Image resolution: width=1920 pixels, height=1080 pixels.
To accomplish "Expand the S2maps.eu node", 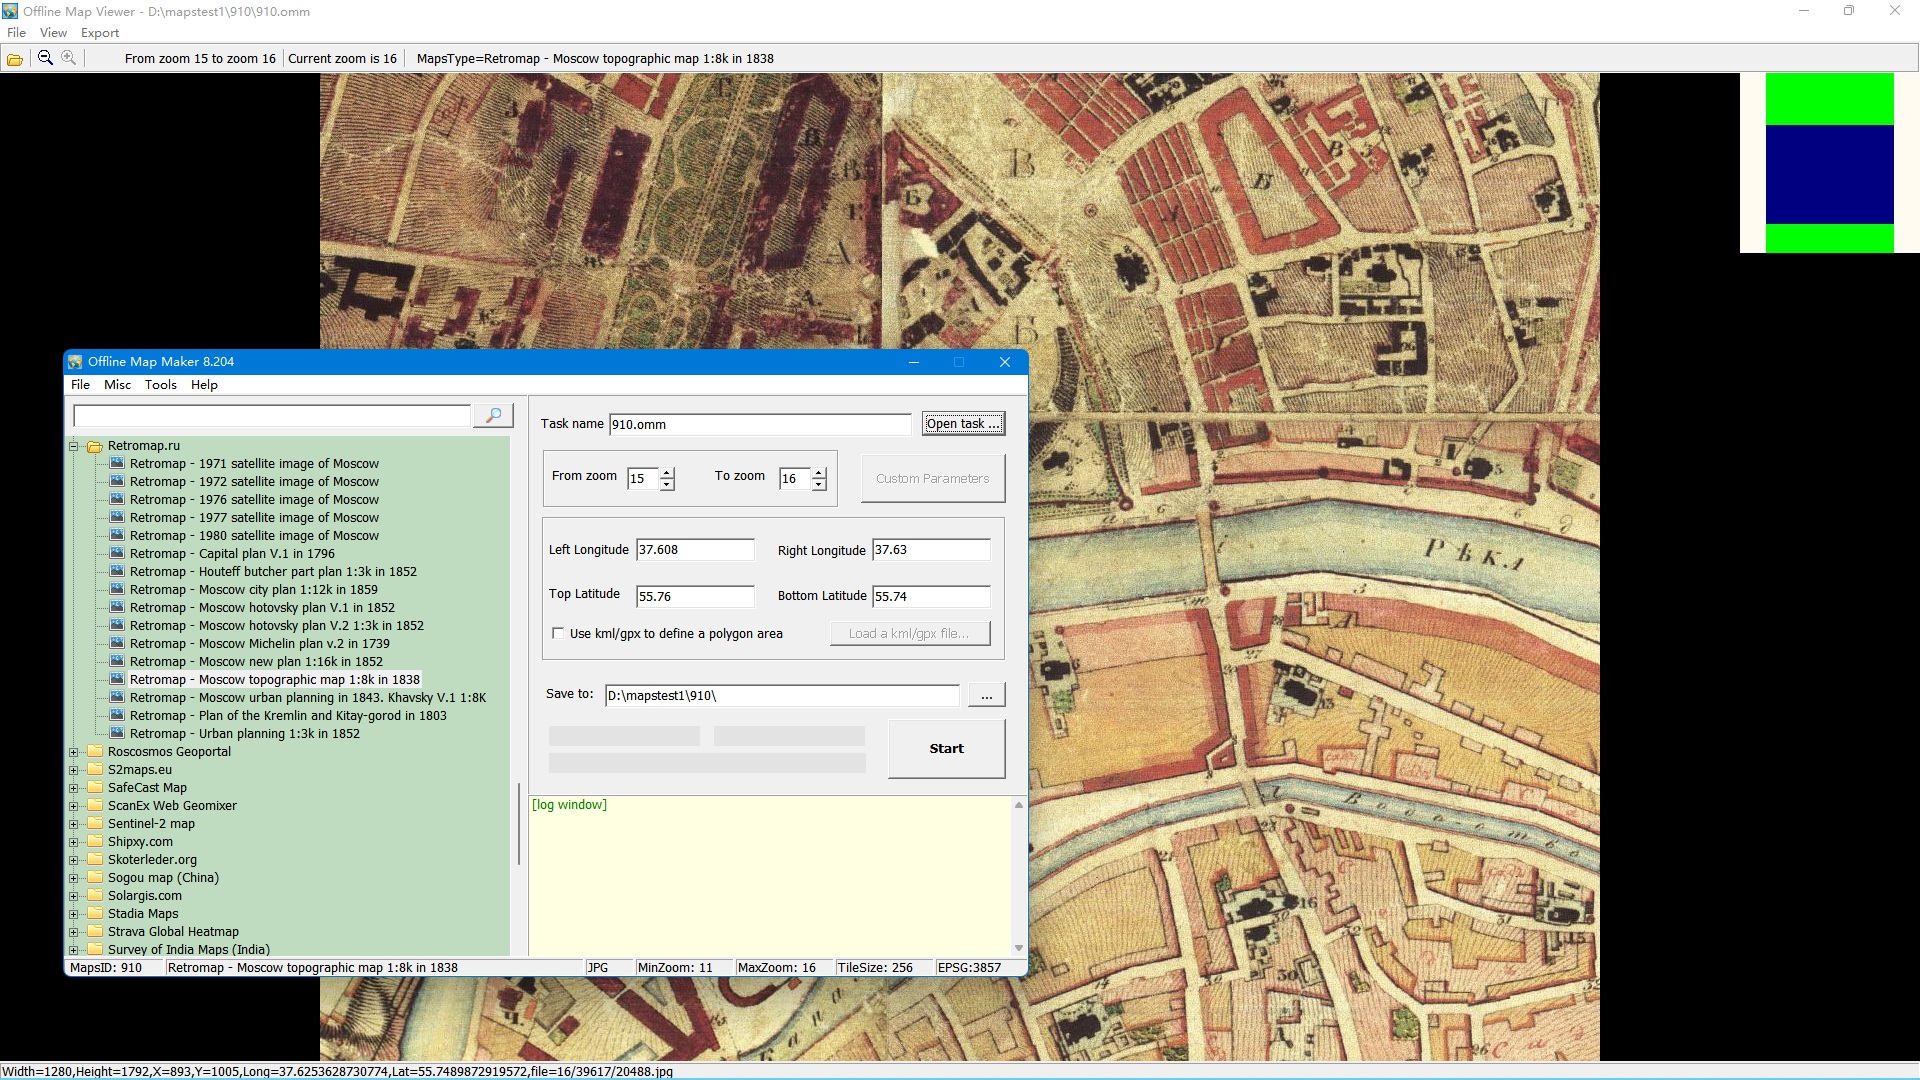I will click(73, 770).
